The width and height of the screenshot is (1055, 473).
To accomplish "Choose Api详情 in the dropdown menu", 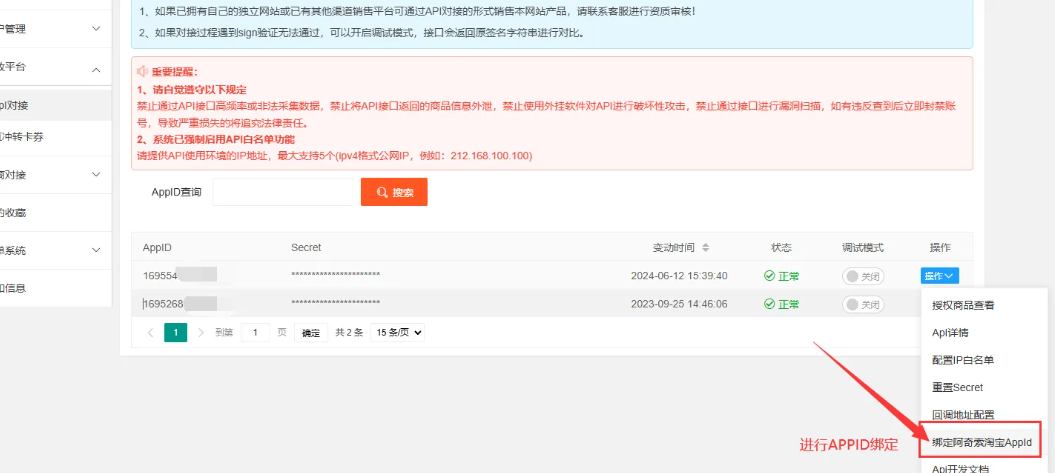I will pyautogui.click(x=949, y=332).
